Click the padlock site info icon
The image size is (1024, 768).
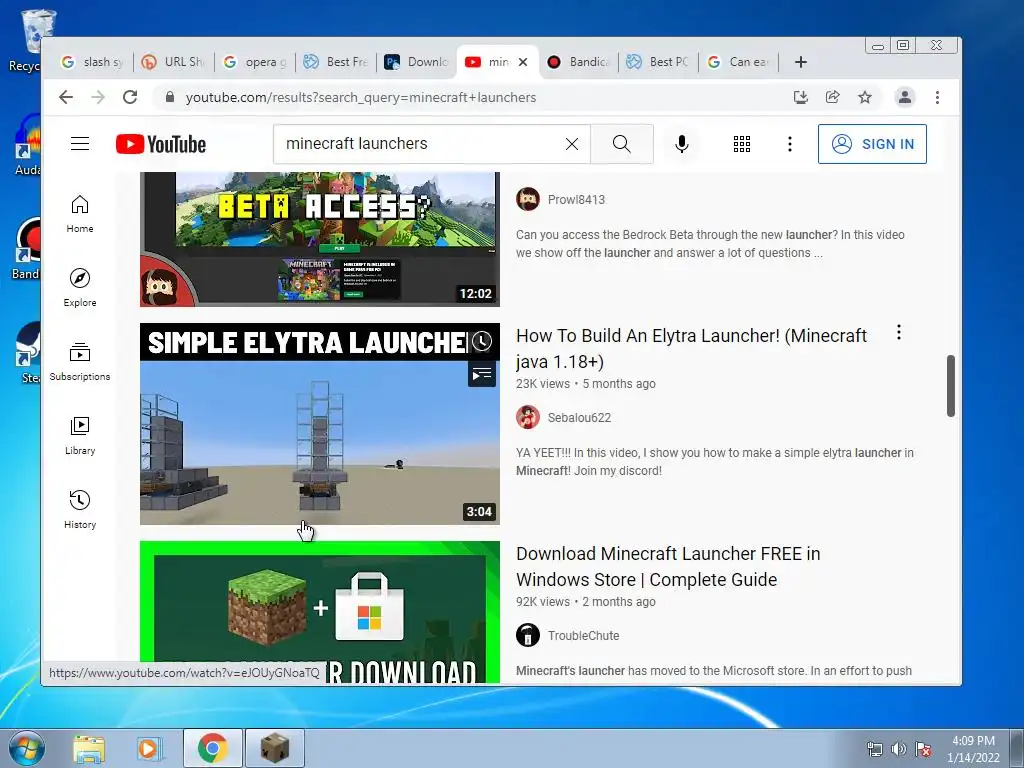click(x=170, y=97)
